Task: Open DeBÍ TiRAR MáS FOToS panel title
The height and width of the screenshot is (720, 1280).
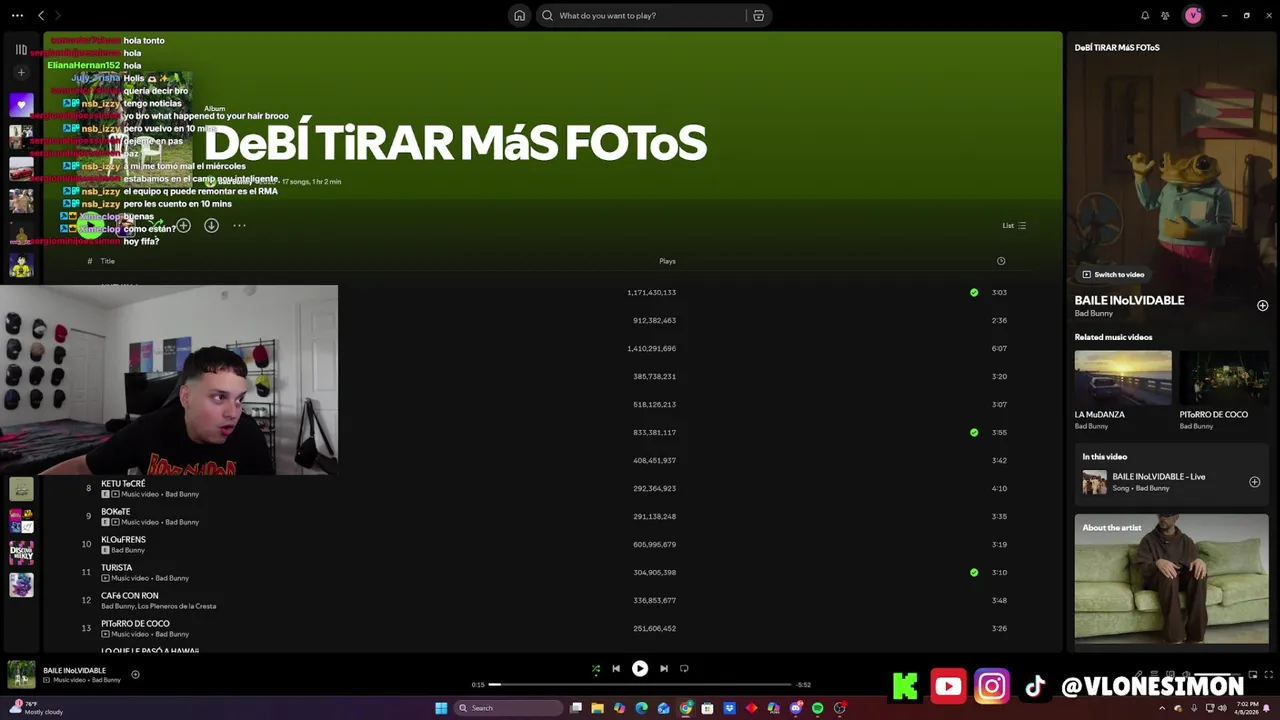Action: point(1117,47)
